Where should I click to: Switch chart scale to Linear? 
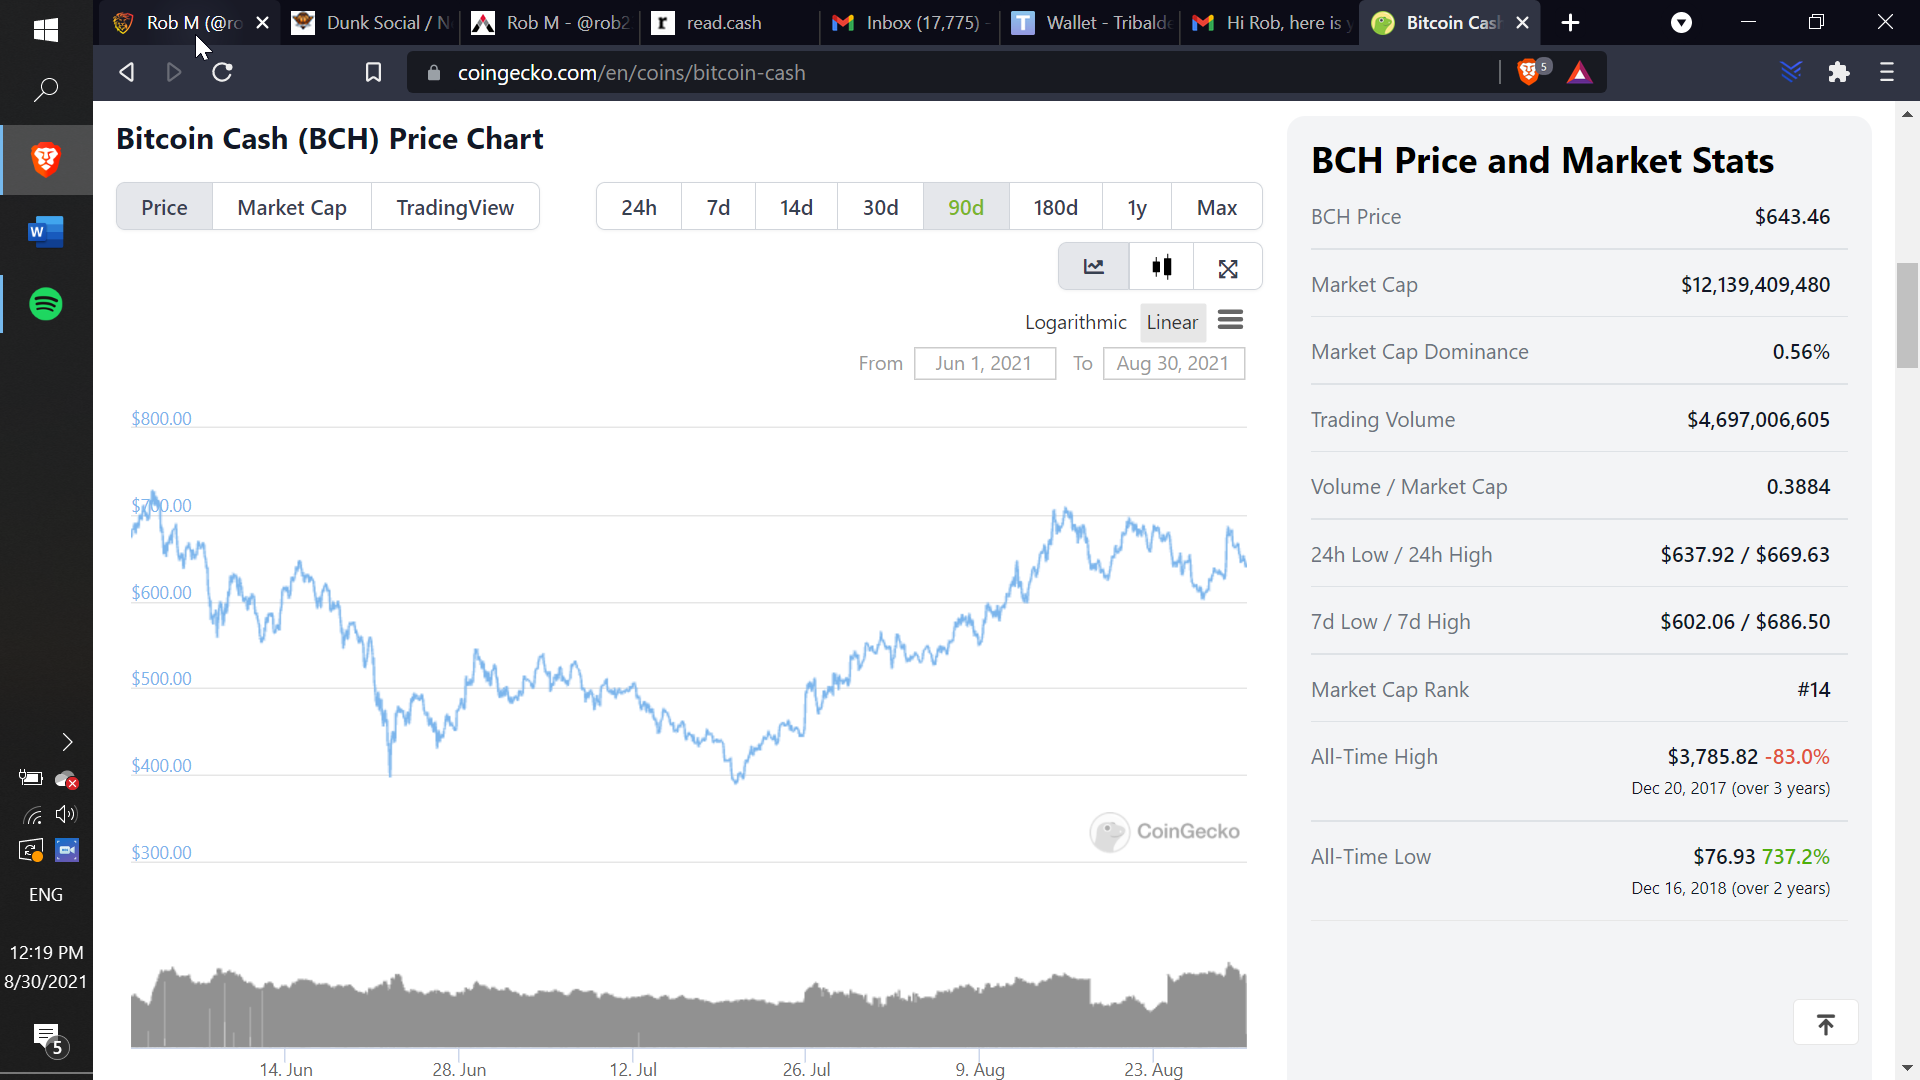pos(1172,322)
